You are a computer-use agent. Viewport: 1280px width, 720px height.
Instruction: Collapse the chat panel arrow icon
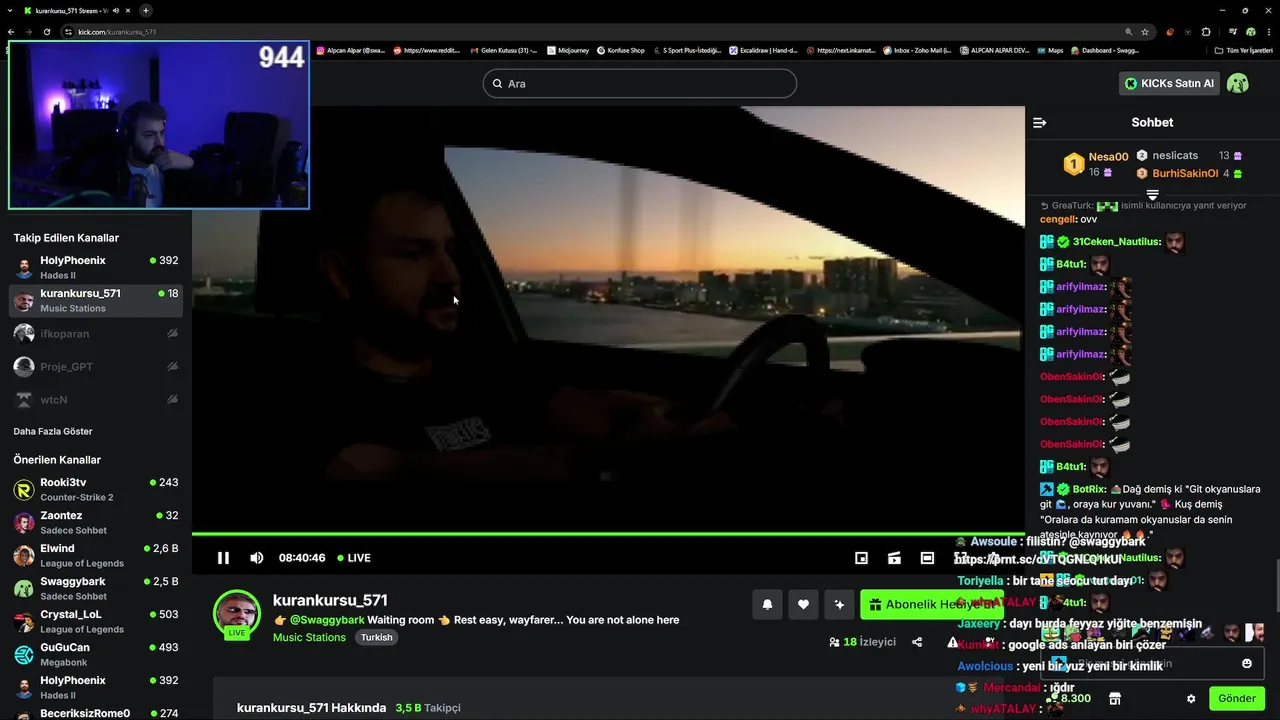[x=1039, y=122]
